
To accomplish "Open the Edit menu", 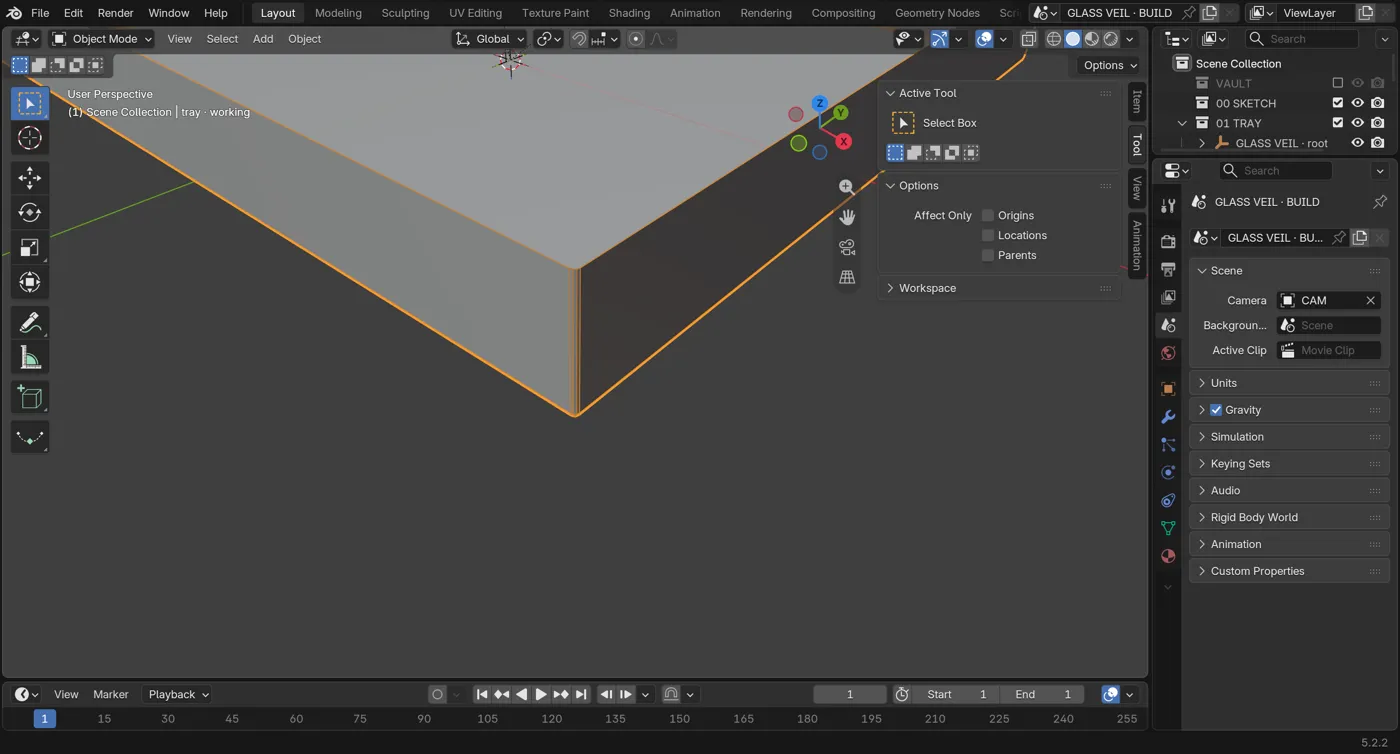I will pyautogui.click(x=73, y=13).
